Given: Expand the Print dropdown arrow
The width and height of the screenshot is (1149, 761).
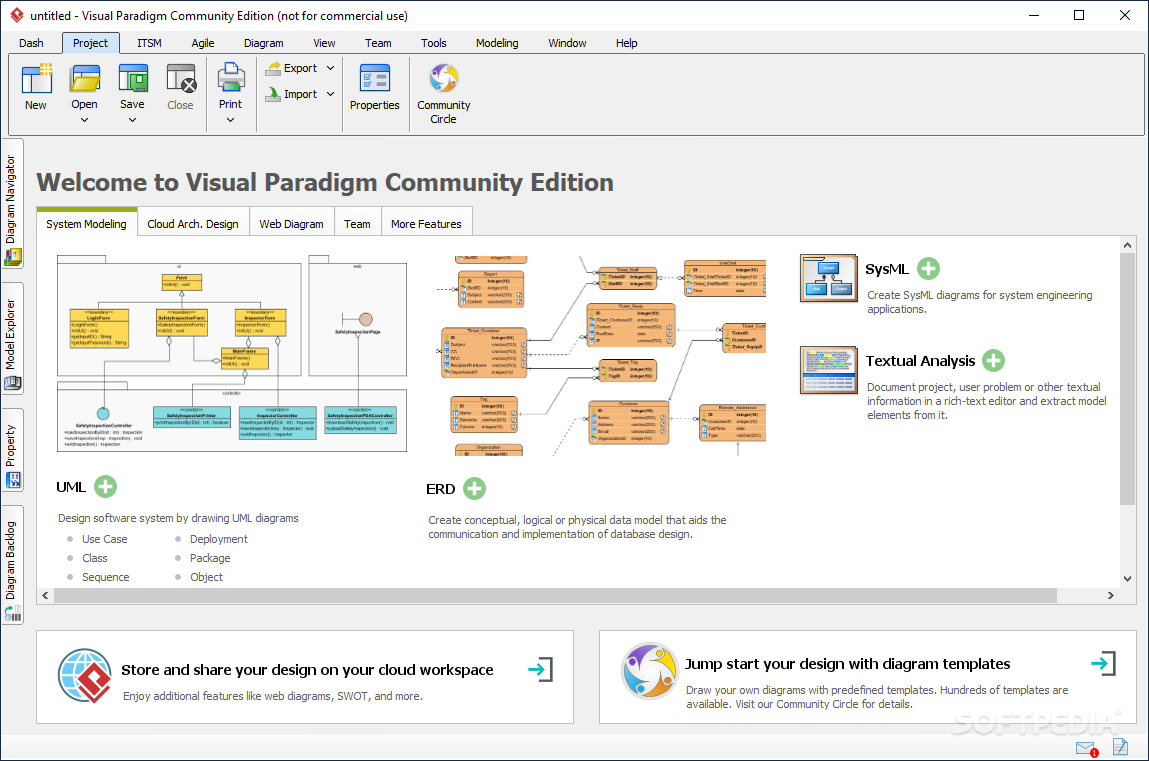Looking at the screenshot, I should tap(230, 120).
